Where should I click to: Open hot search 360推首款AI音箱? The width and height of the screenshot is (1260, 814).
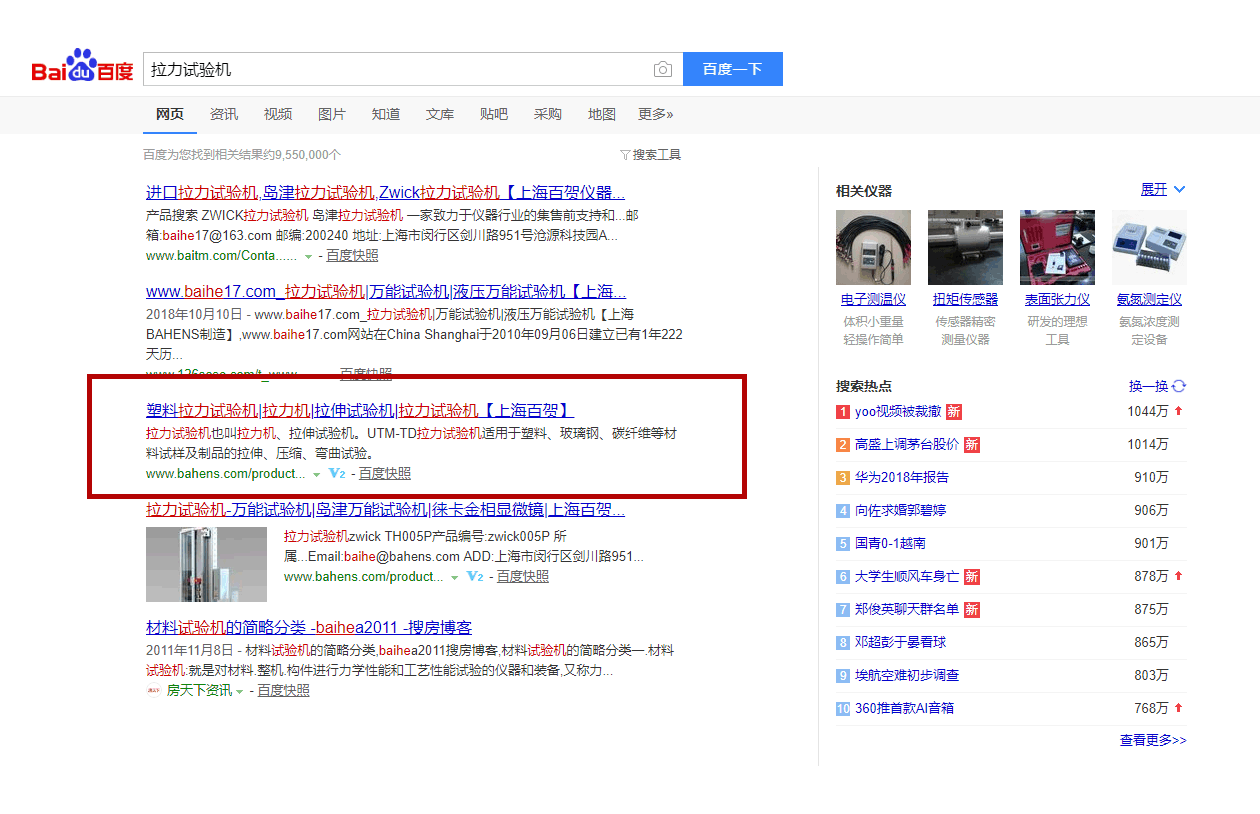[904, 708]
